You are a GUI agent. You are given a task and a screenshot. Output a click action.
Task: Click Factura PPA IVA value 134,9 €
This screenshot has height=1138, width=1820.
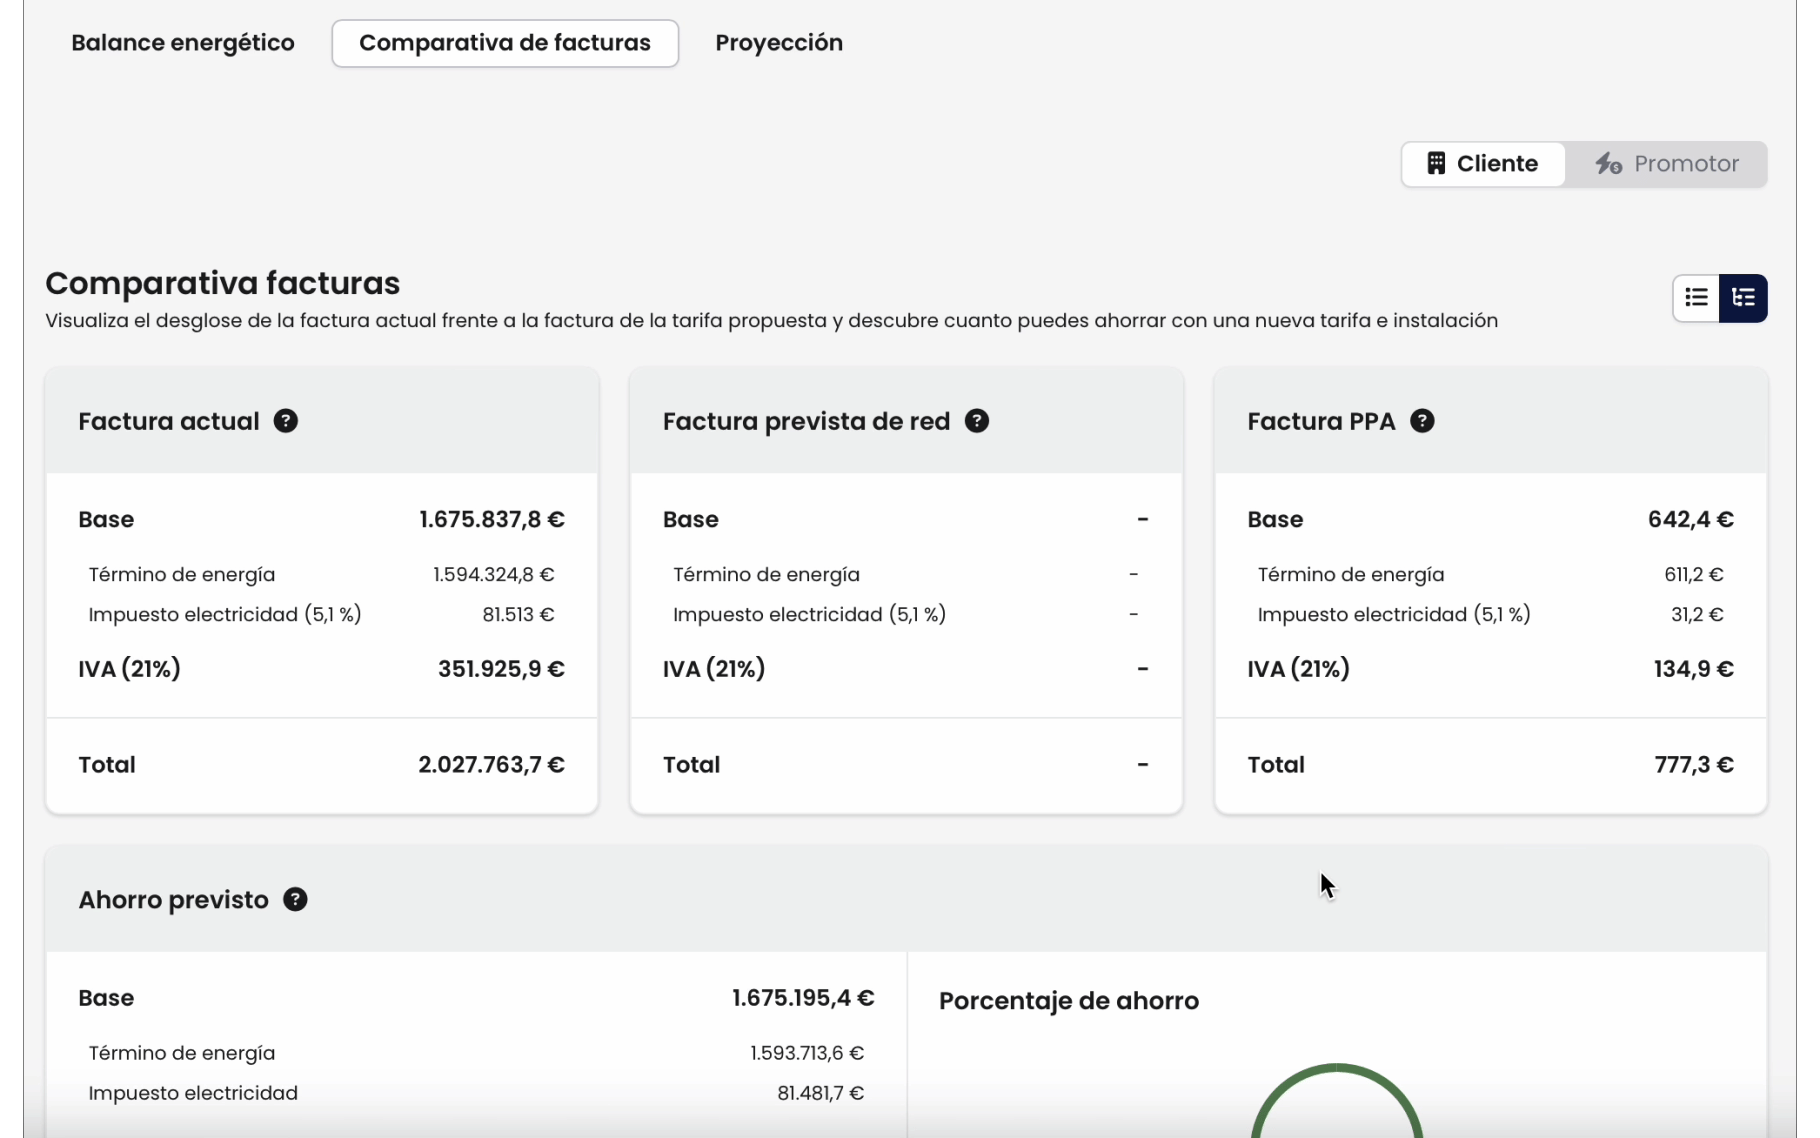click(1694, 669)
